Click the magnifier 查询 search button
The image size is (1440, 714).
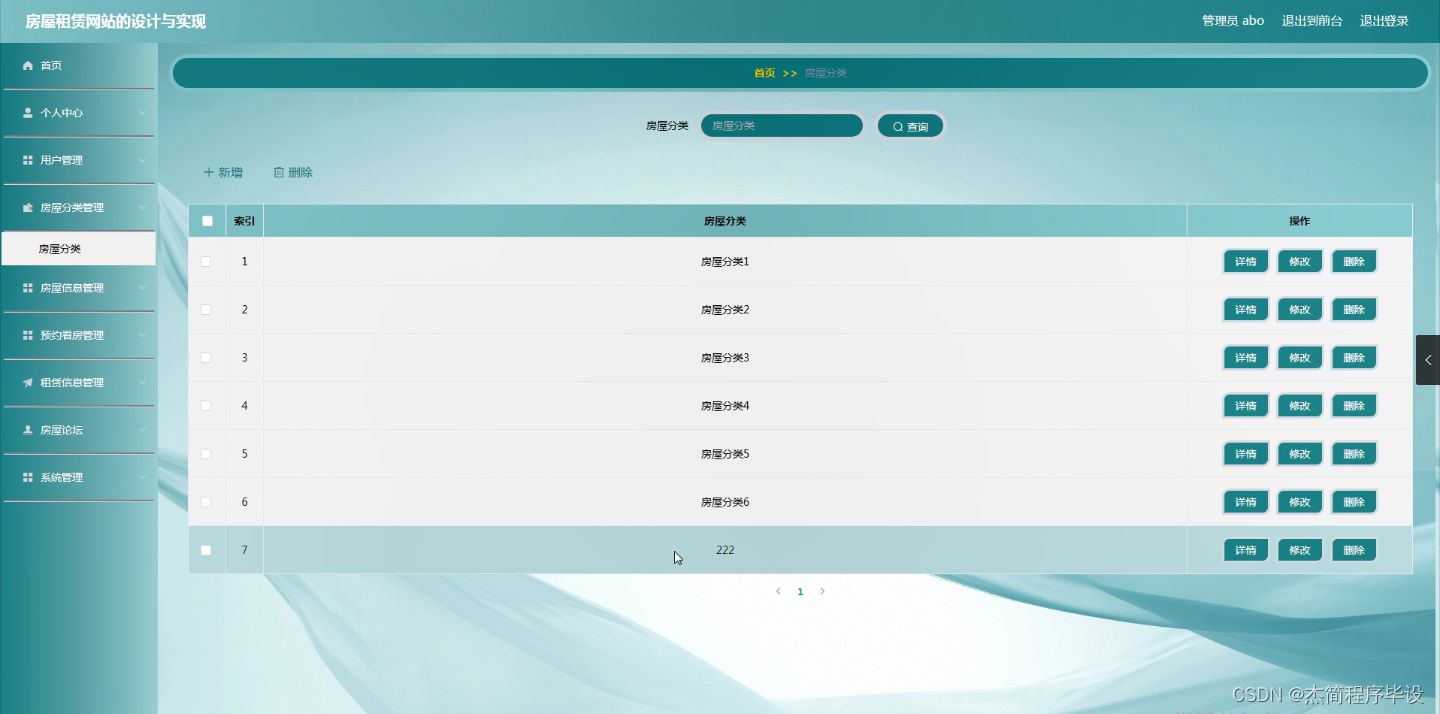[x=910, y=127]
